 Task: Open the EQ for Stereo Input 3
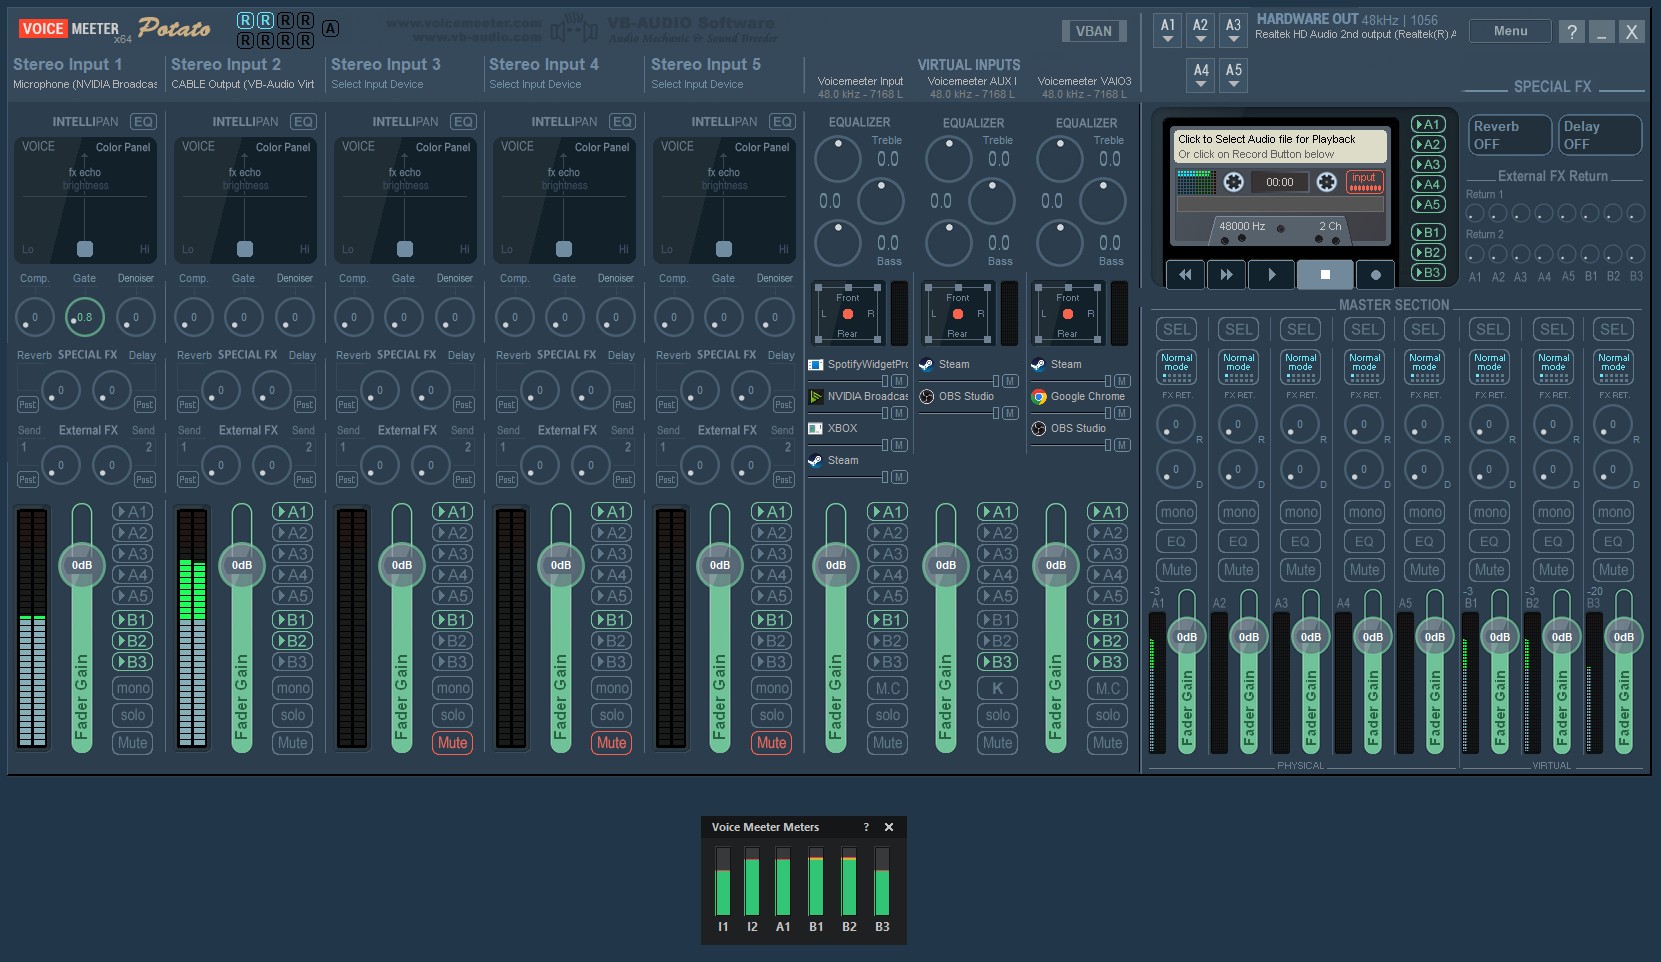(x=463, y=122)
